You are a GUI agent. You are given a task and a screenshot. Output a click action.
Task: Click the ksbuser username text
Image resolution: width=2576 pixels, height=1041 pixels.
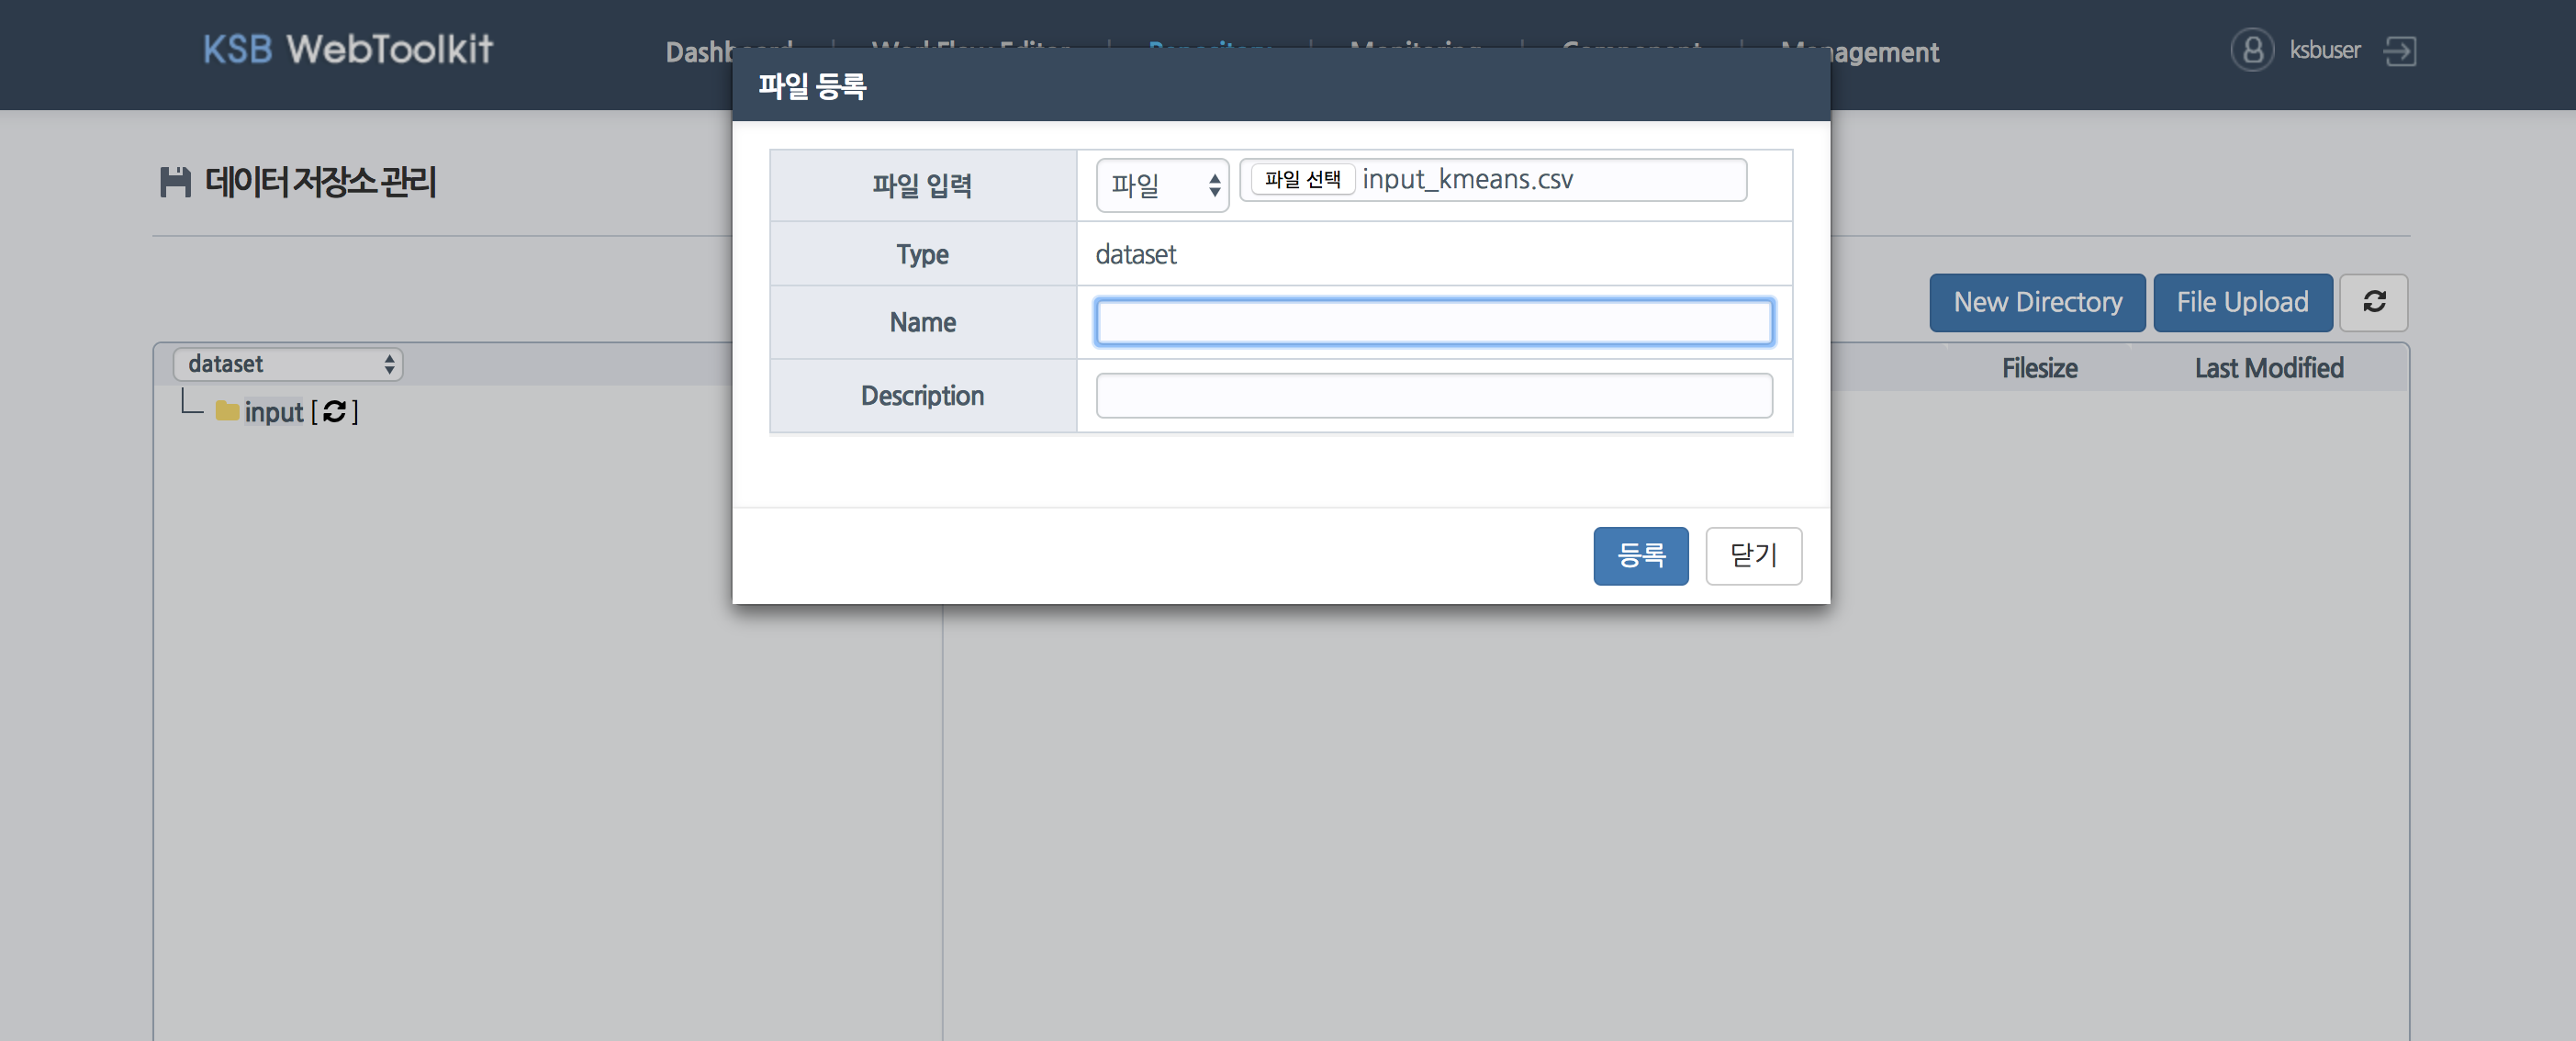point(2325,50)
